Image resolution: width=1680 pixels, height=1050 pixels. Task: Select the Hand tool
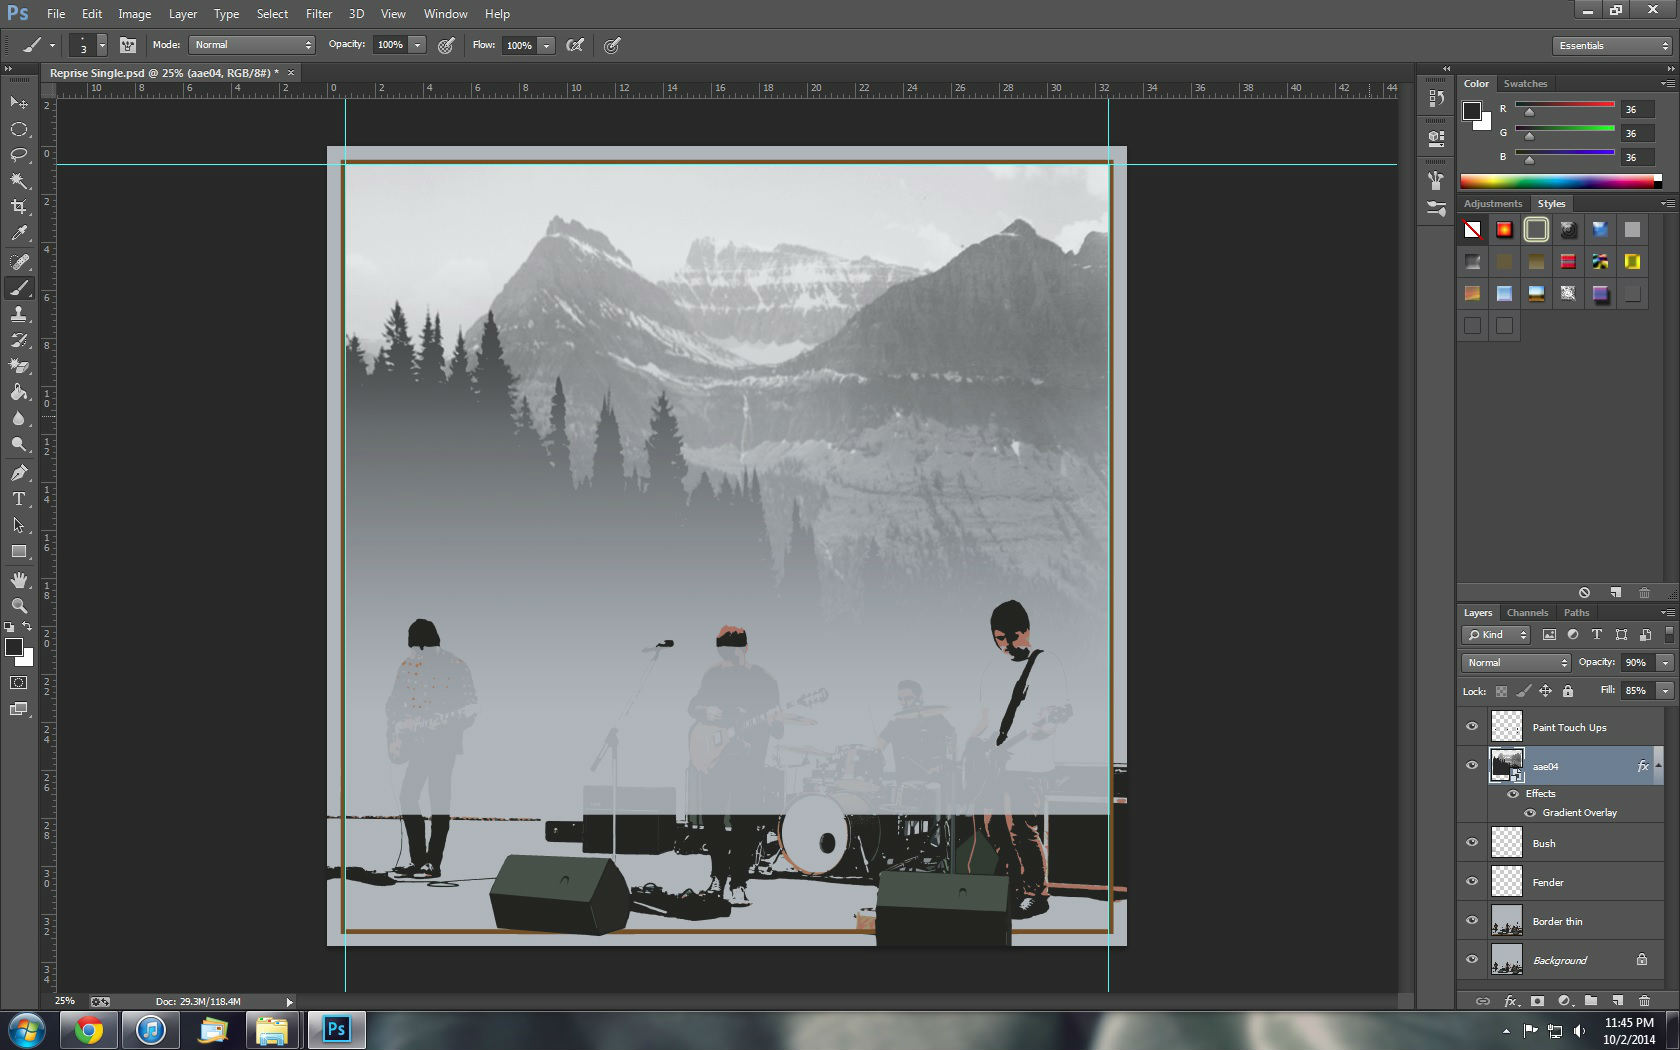(19, 580)
